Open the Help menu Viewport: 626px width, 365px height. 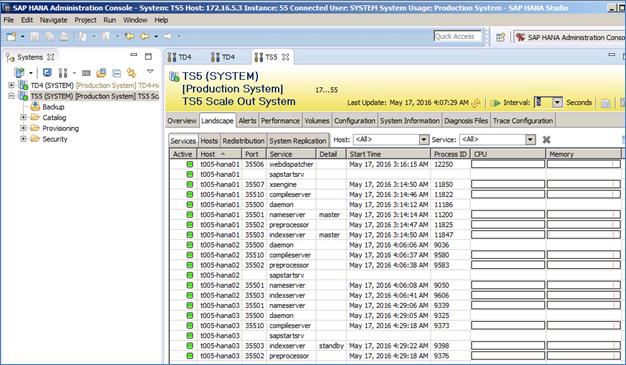[161, 20]
